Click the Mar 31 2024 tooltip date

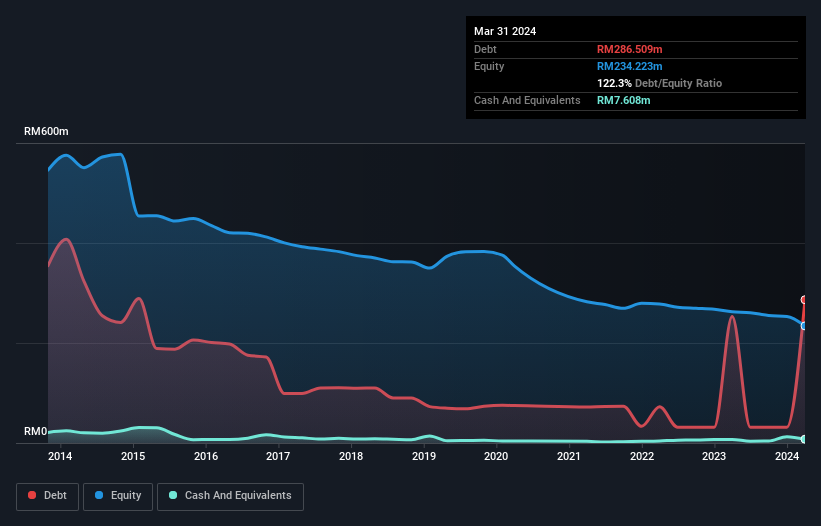pyautogui.click(x=505, y=31)
